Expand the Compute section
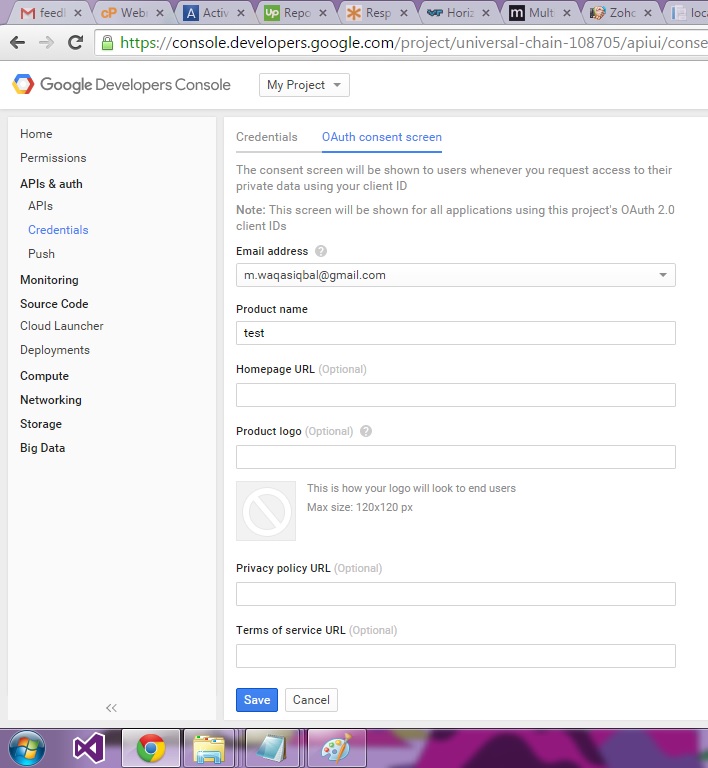This screenshot has height=768, width=708. 45,376
